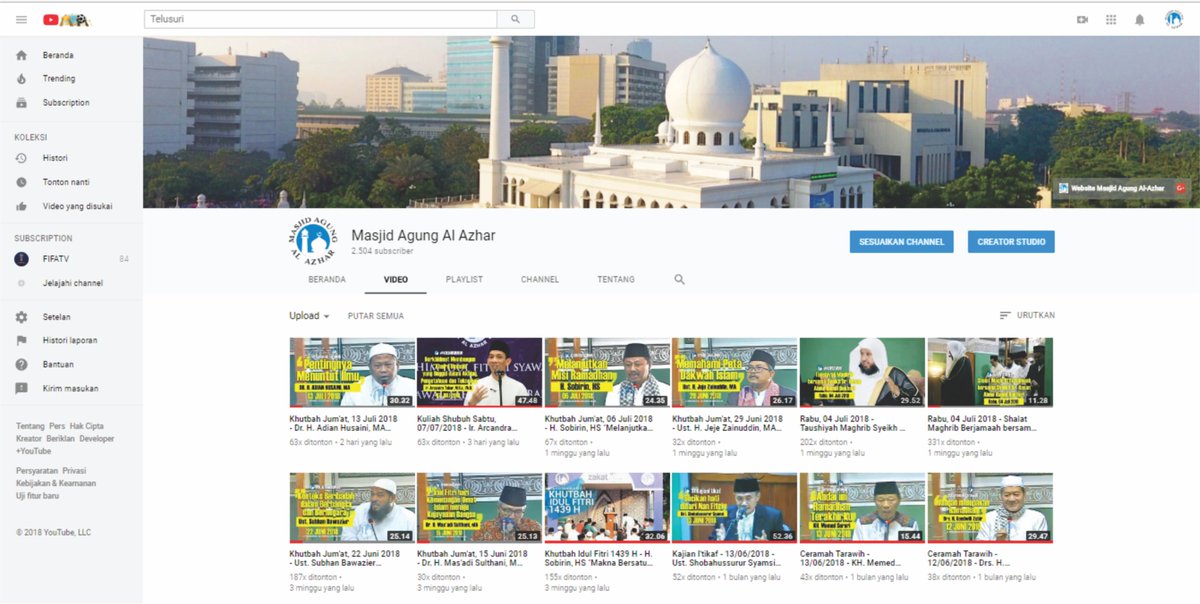1200x604 pixels.
Task: Open Khutbah Jum'at 22 Juni 2018 thumbnail
Action: coord(352,507)
